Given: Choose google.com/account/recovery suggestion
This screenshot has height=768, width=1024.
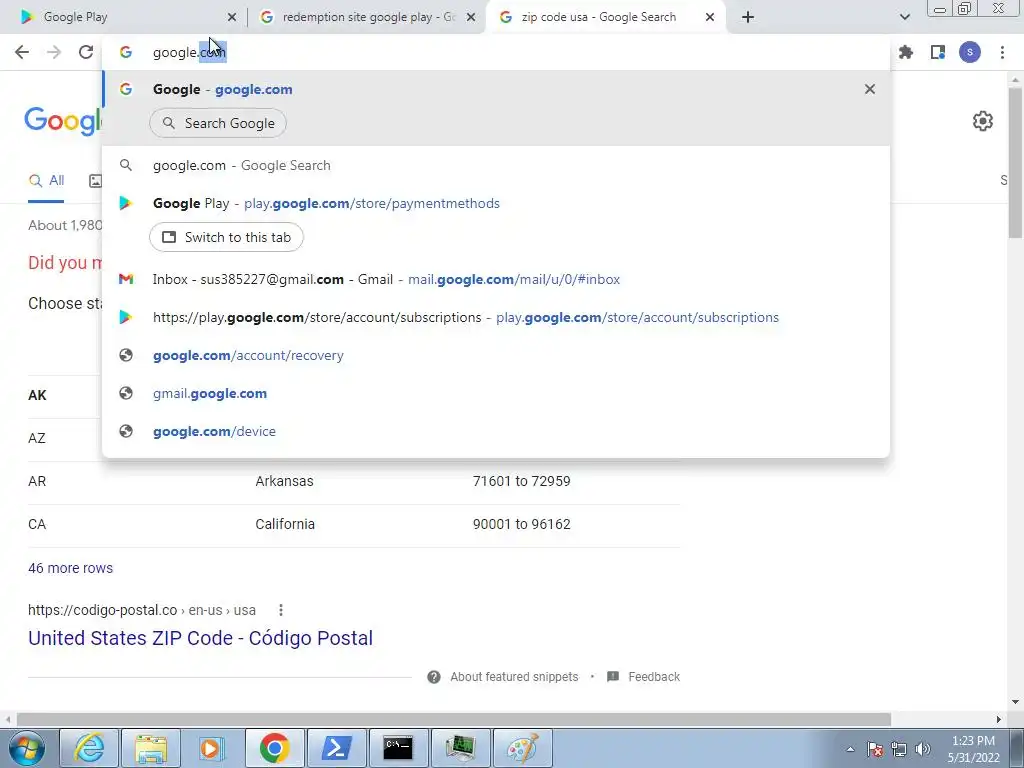Looking at the screenshot, I should point(496,355).
